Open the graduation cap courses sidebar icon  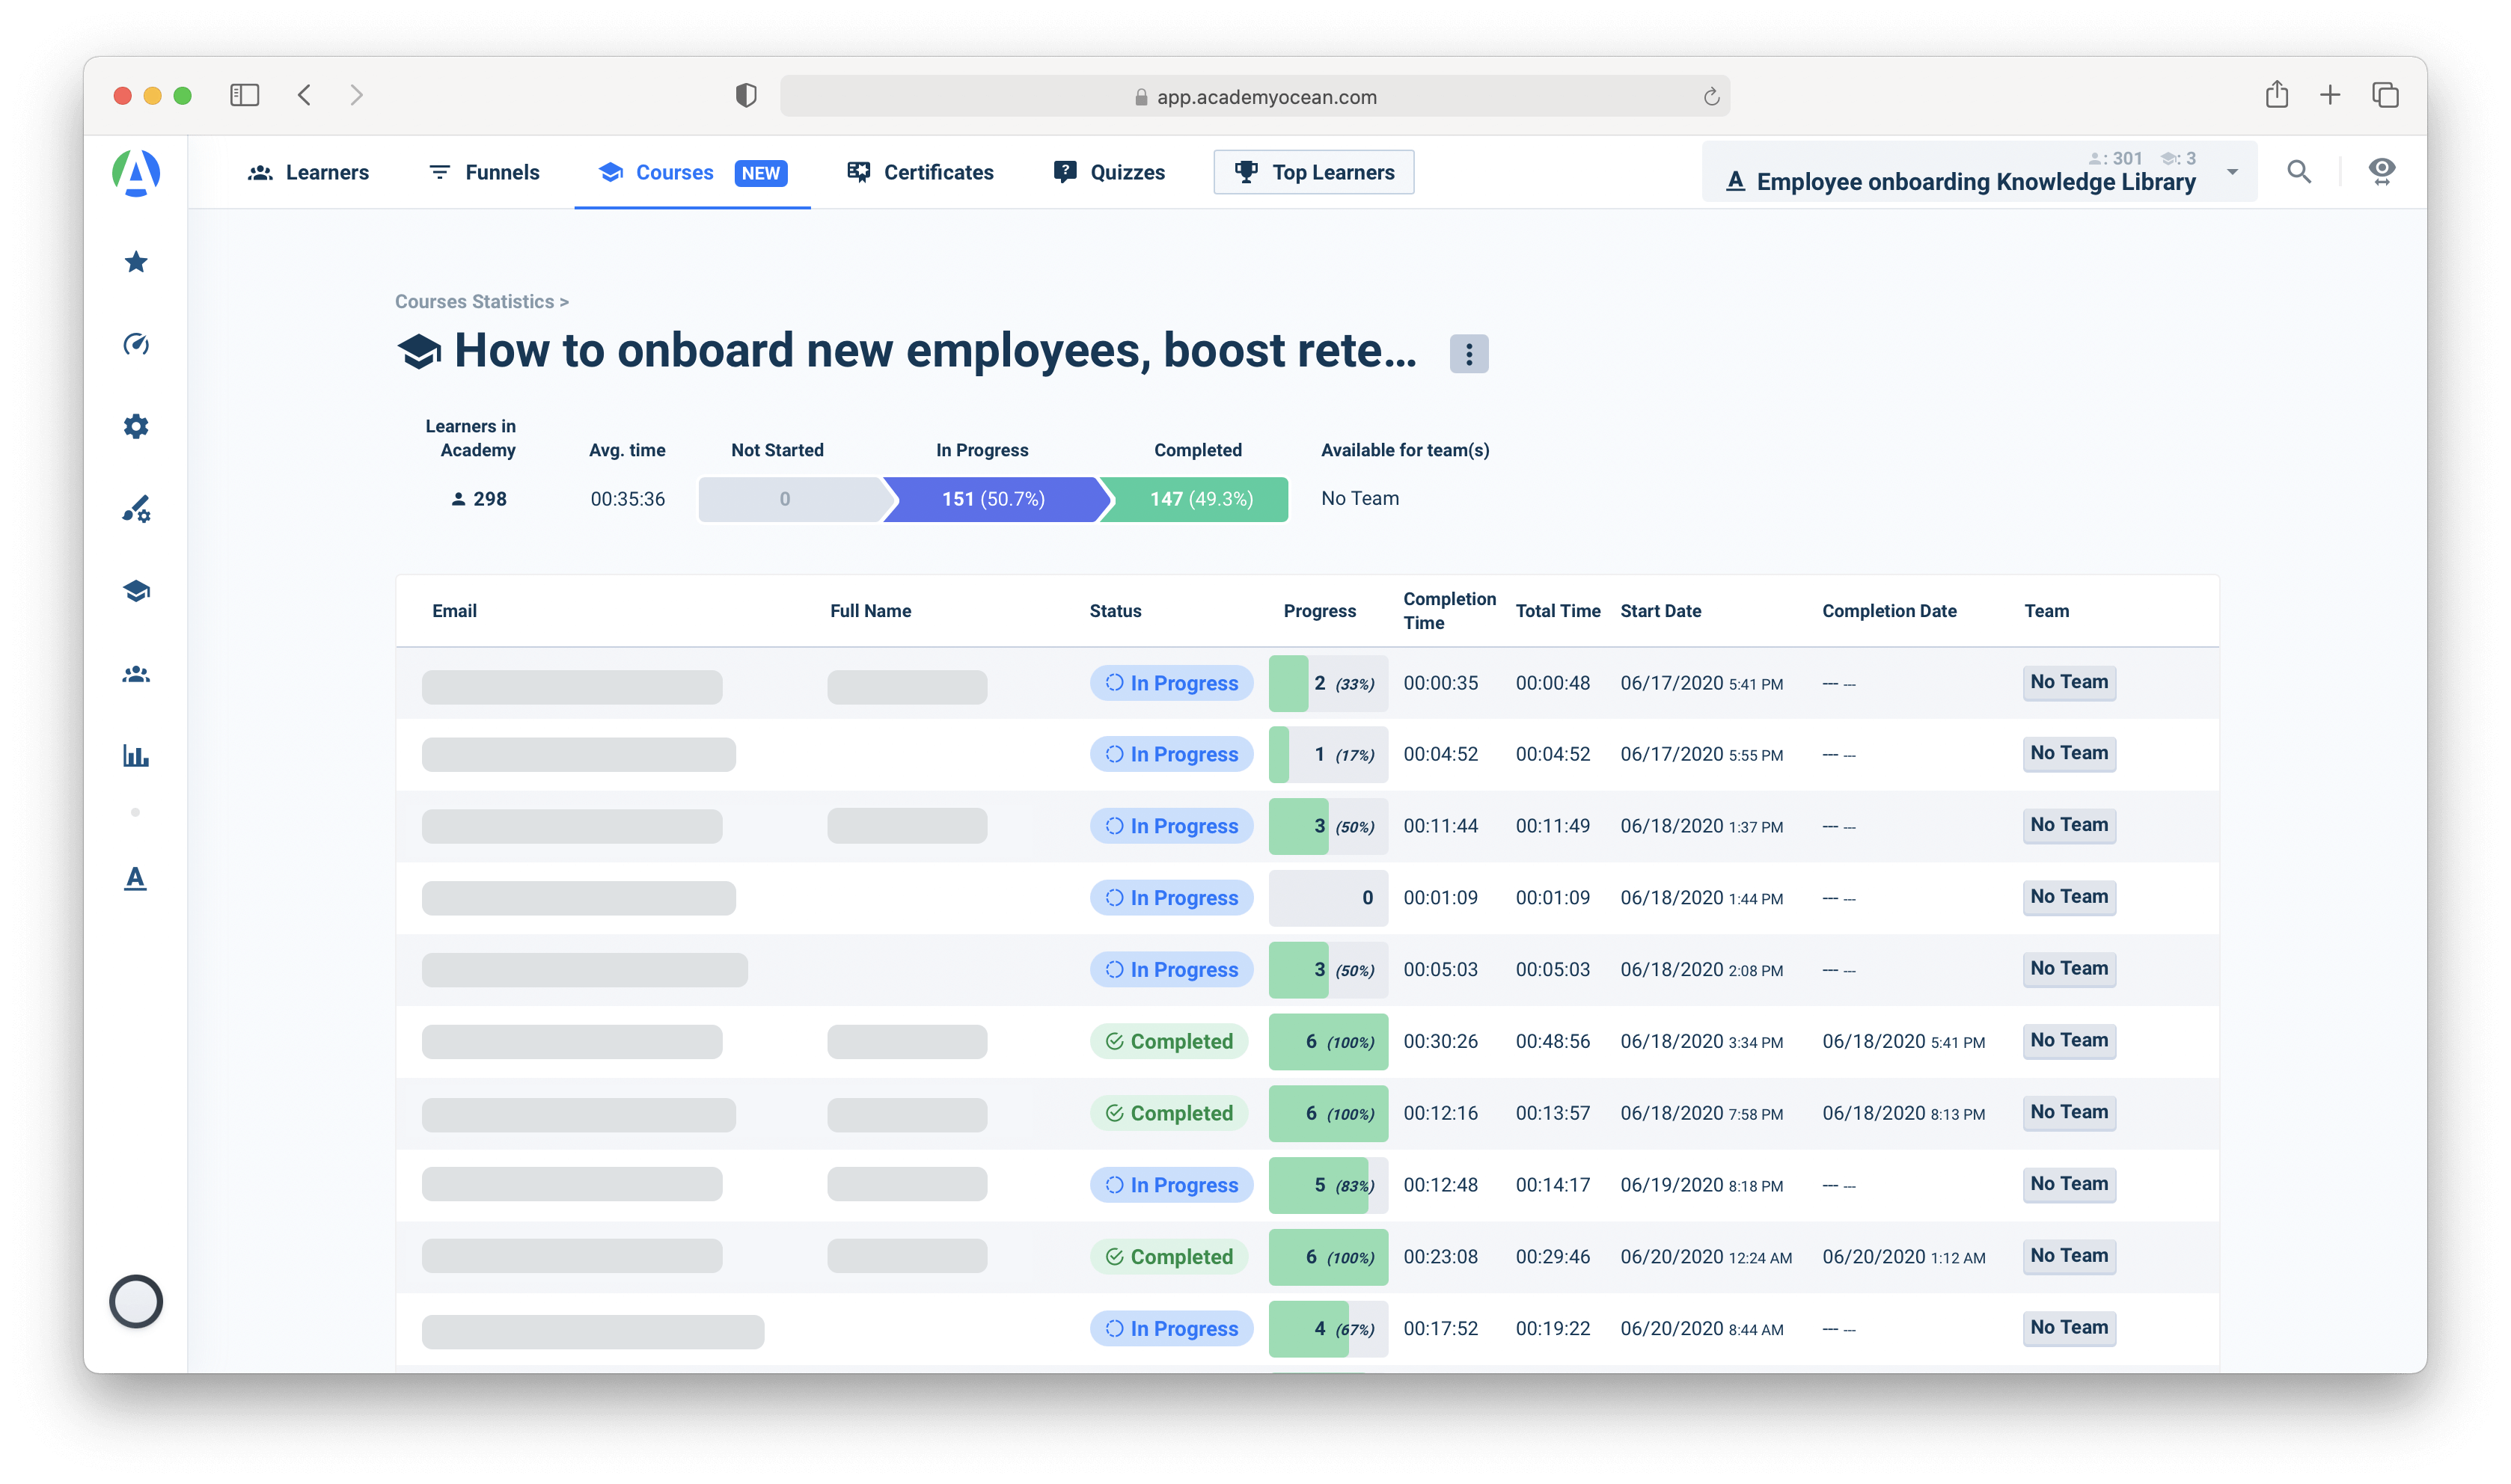point(136,591)
